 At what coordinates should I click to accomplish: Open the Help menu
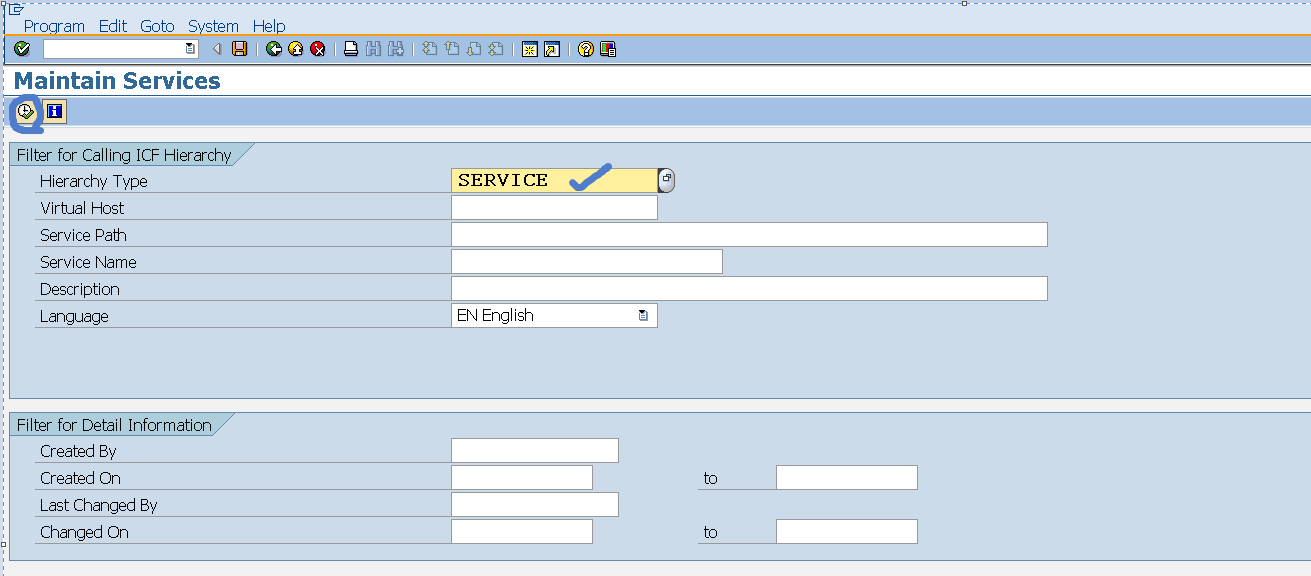click(x=268, y=26)
